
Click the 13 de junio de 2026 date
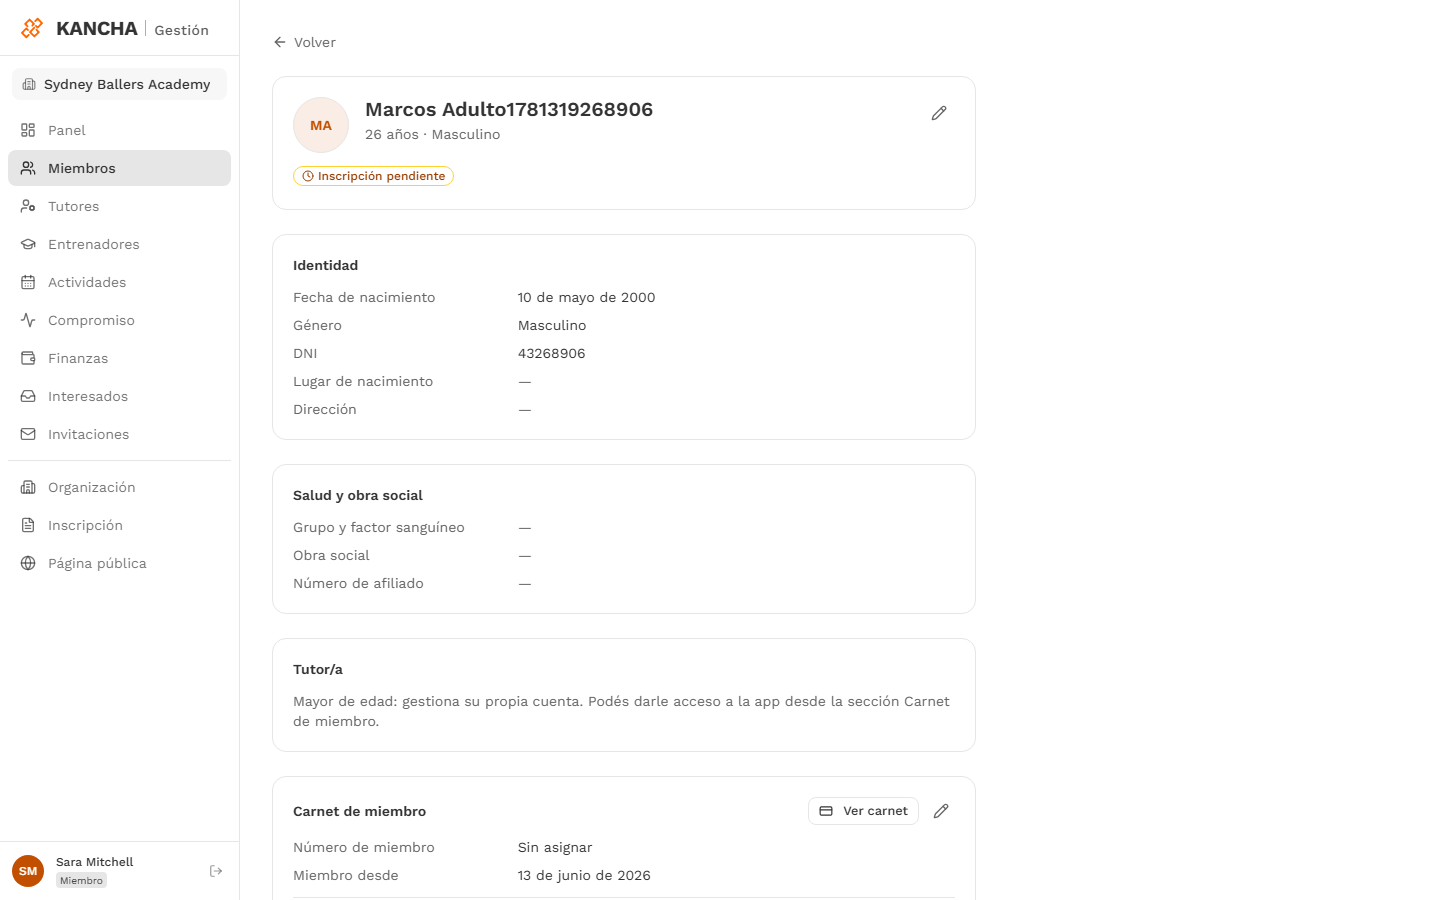point(584,875)
